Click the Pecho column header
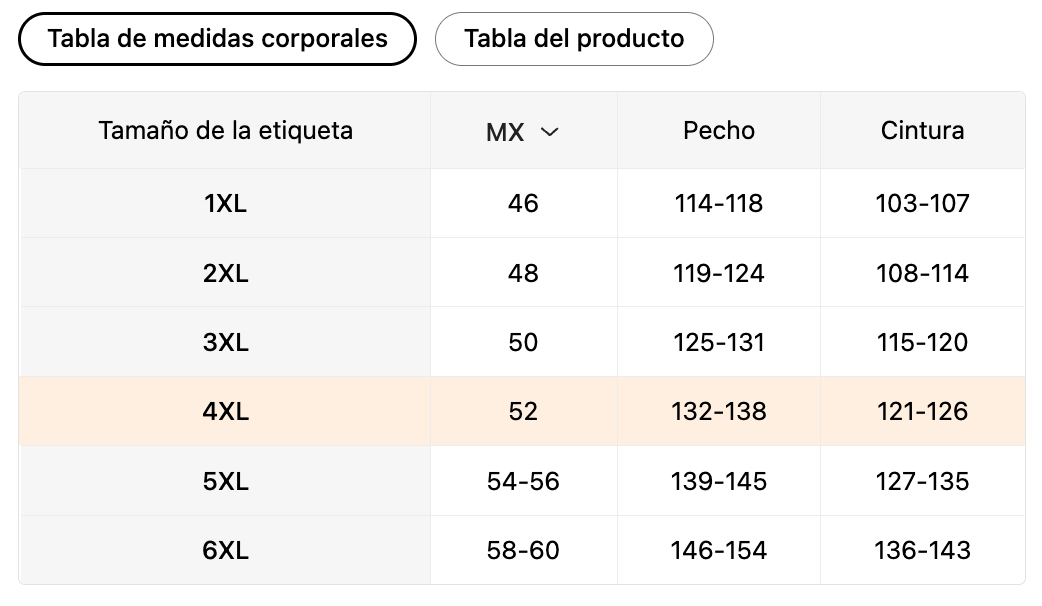 719,130
